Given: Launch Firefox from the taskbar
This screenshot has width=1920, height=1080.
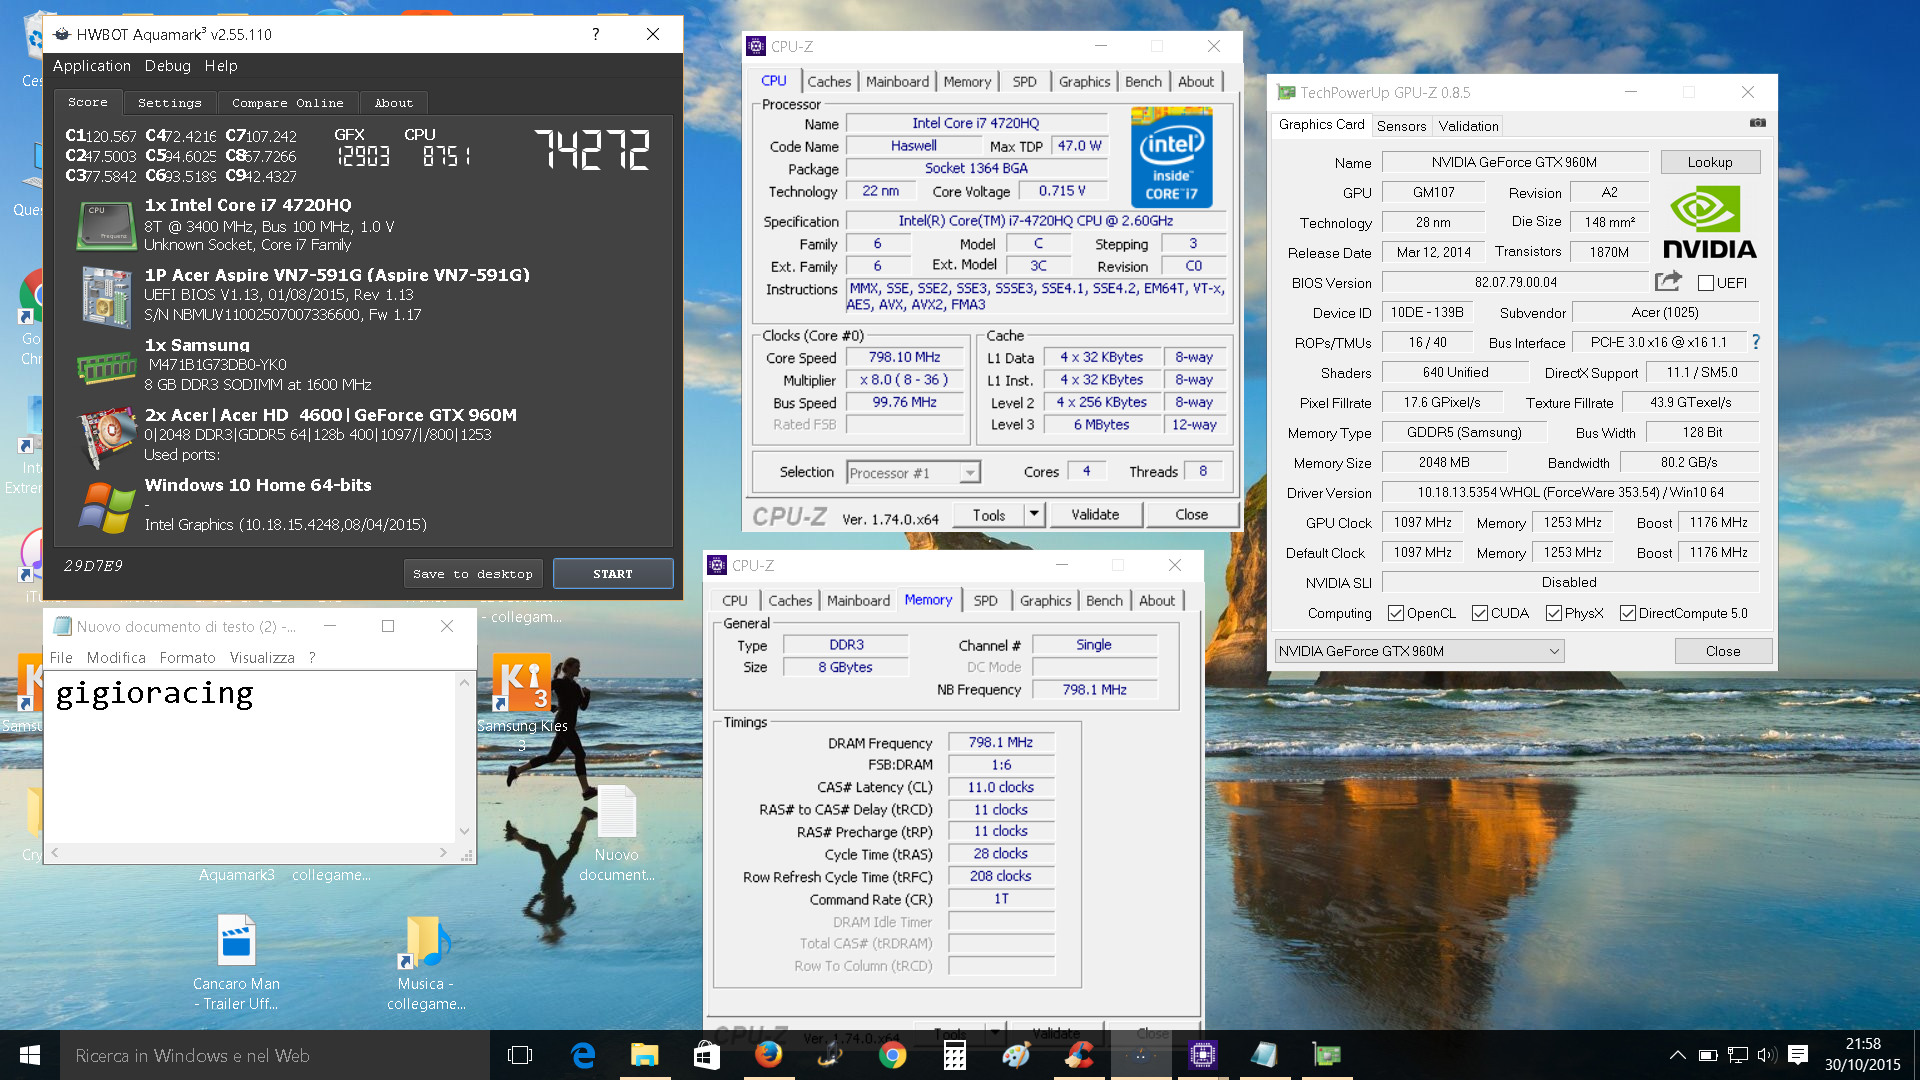Looking at the screenshot, I should [769, 1055].
